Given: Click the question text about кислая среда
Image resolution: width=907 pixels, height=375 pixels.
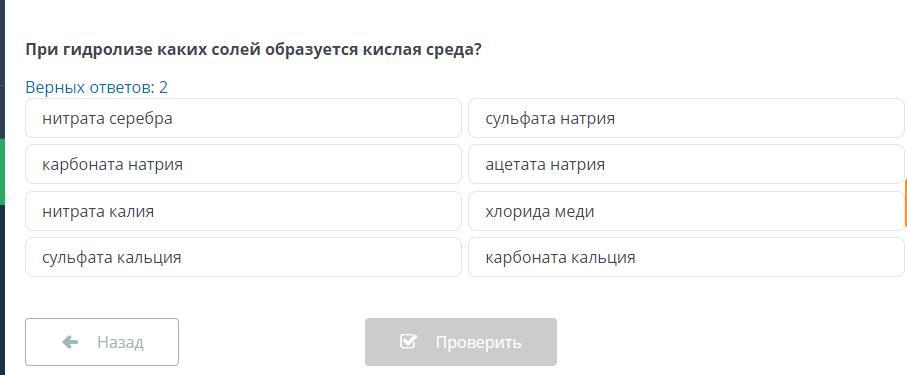Looking at the screenshot, I should 253,50.
